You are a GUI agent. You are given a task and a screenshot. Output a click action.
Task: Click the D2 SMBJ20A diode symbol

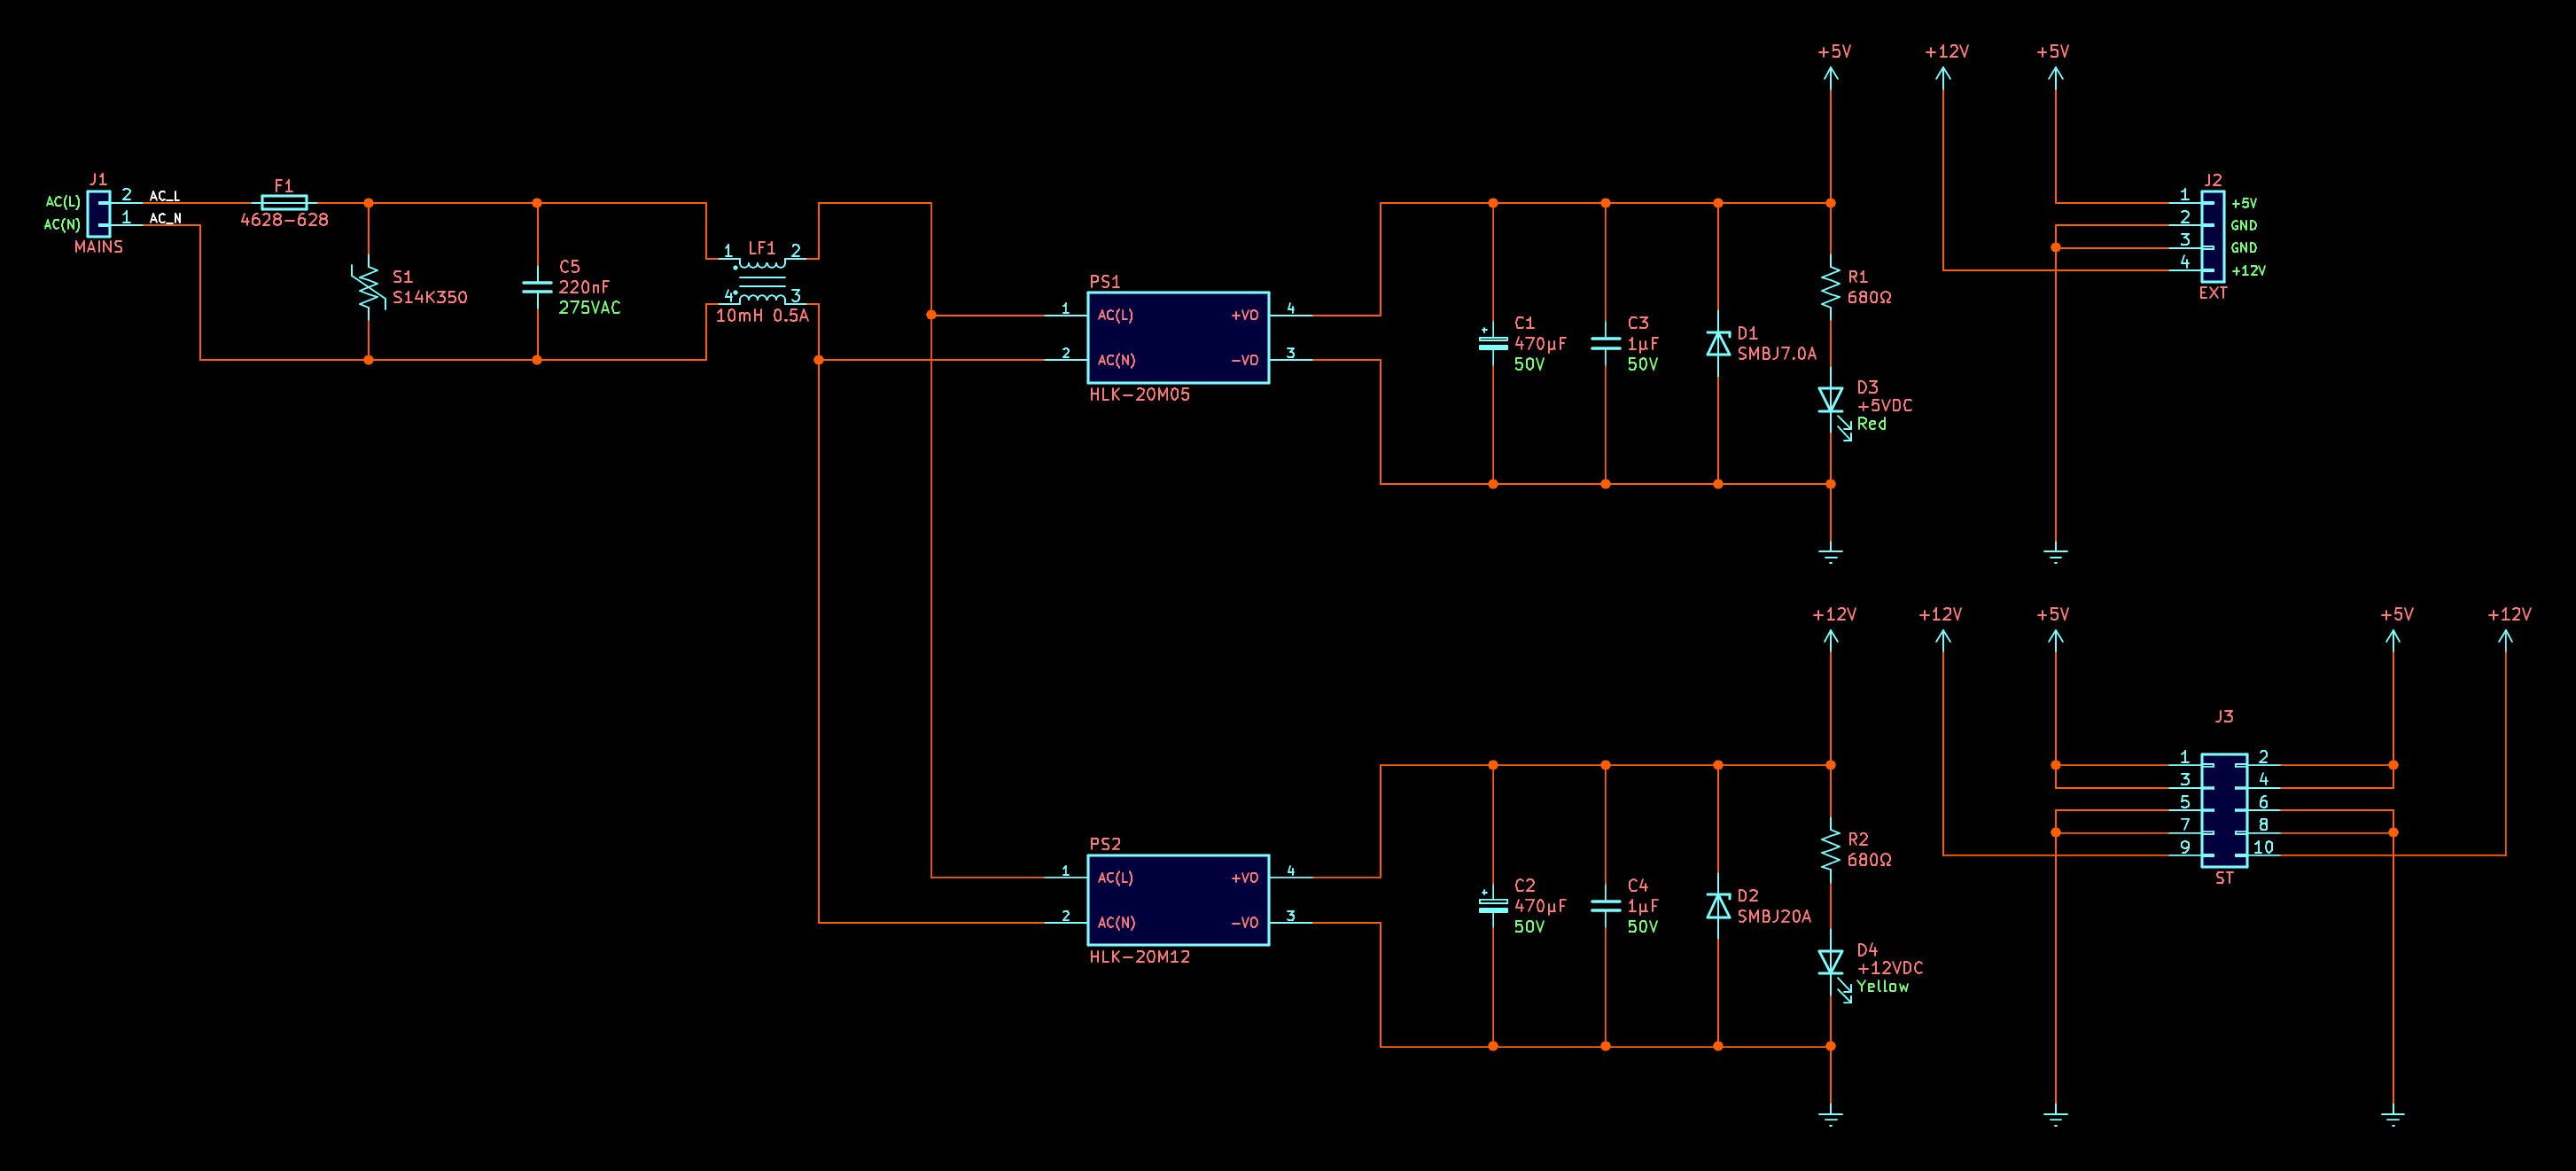coord(1718,906)
